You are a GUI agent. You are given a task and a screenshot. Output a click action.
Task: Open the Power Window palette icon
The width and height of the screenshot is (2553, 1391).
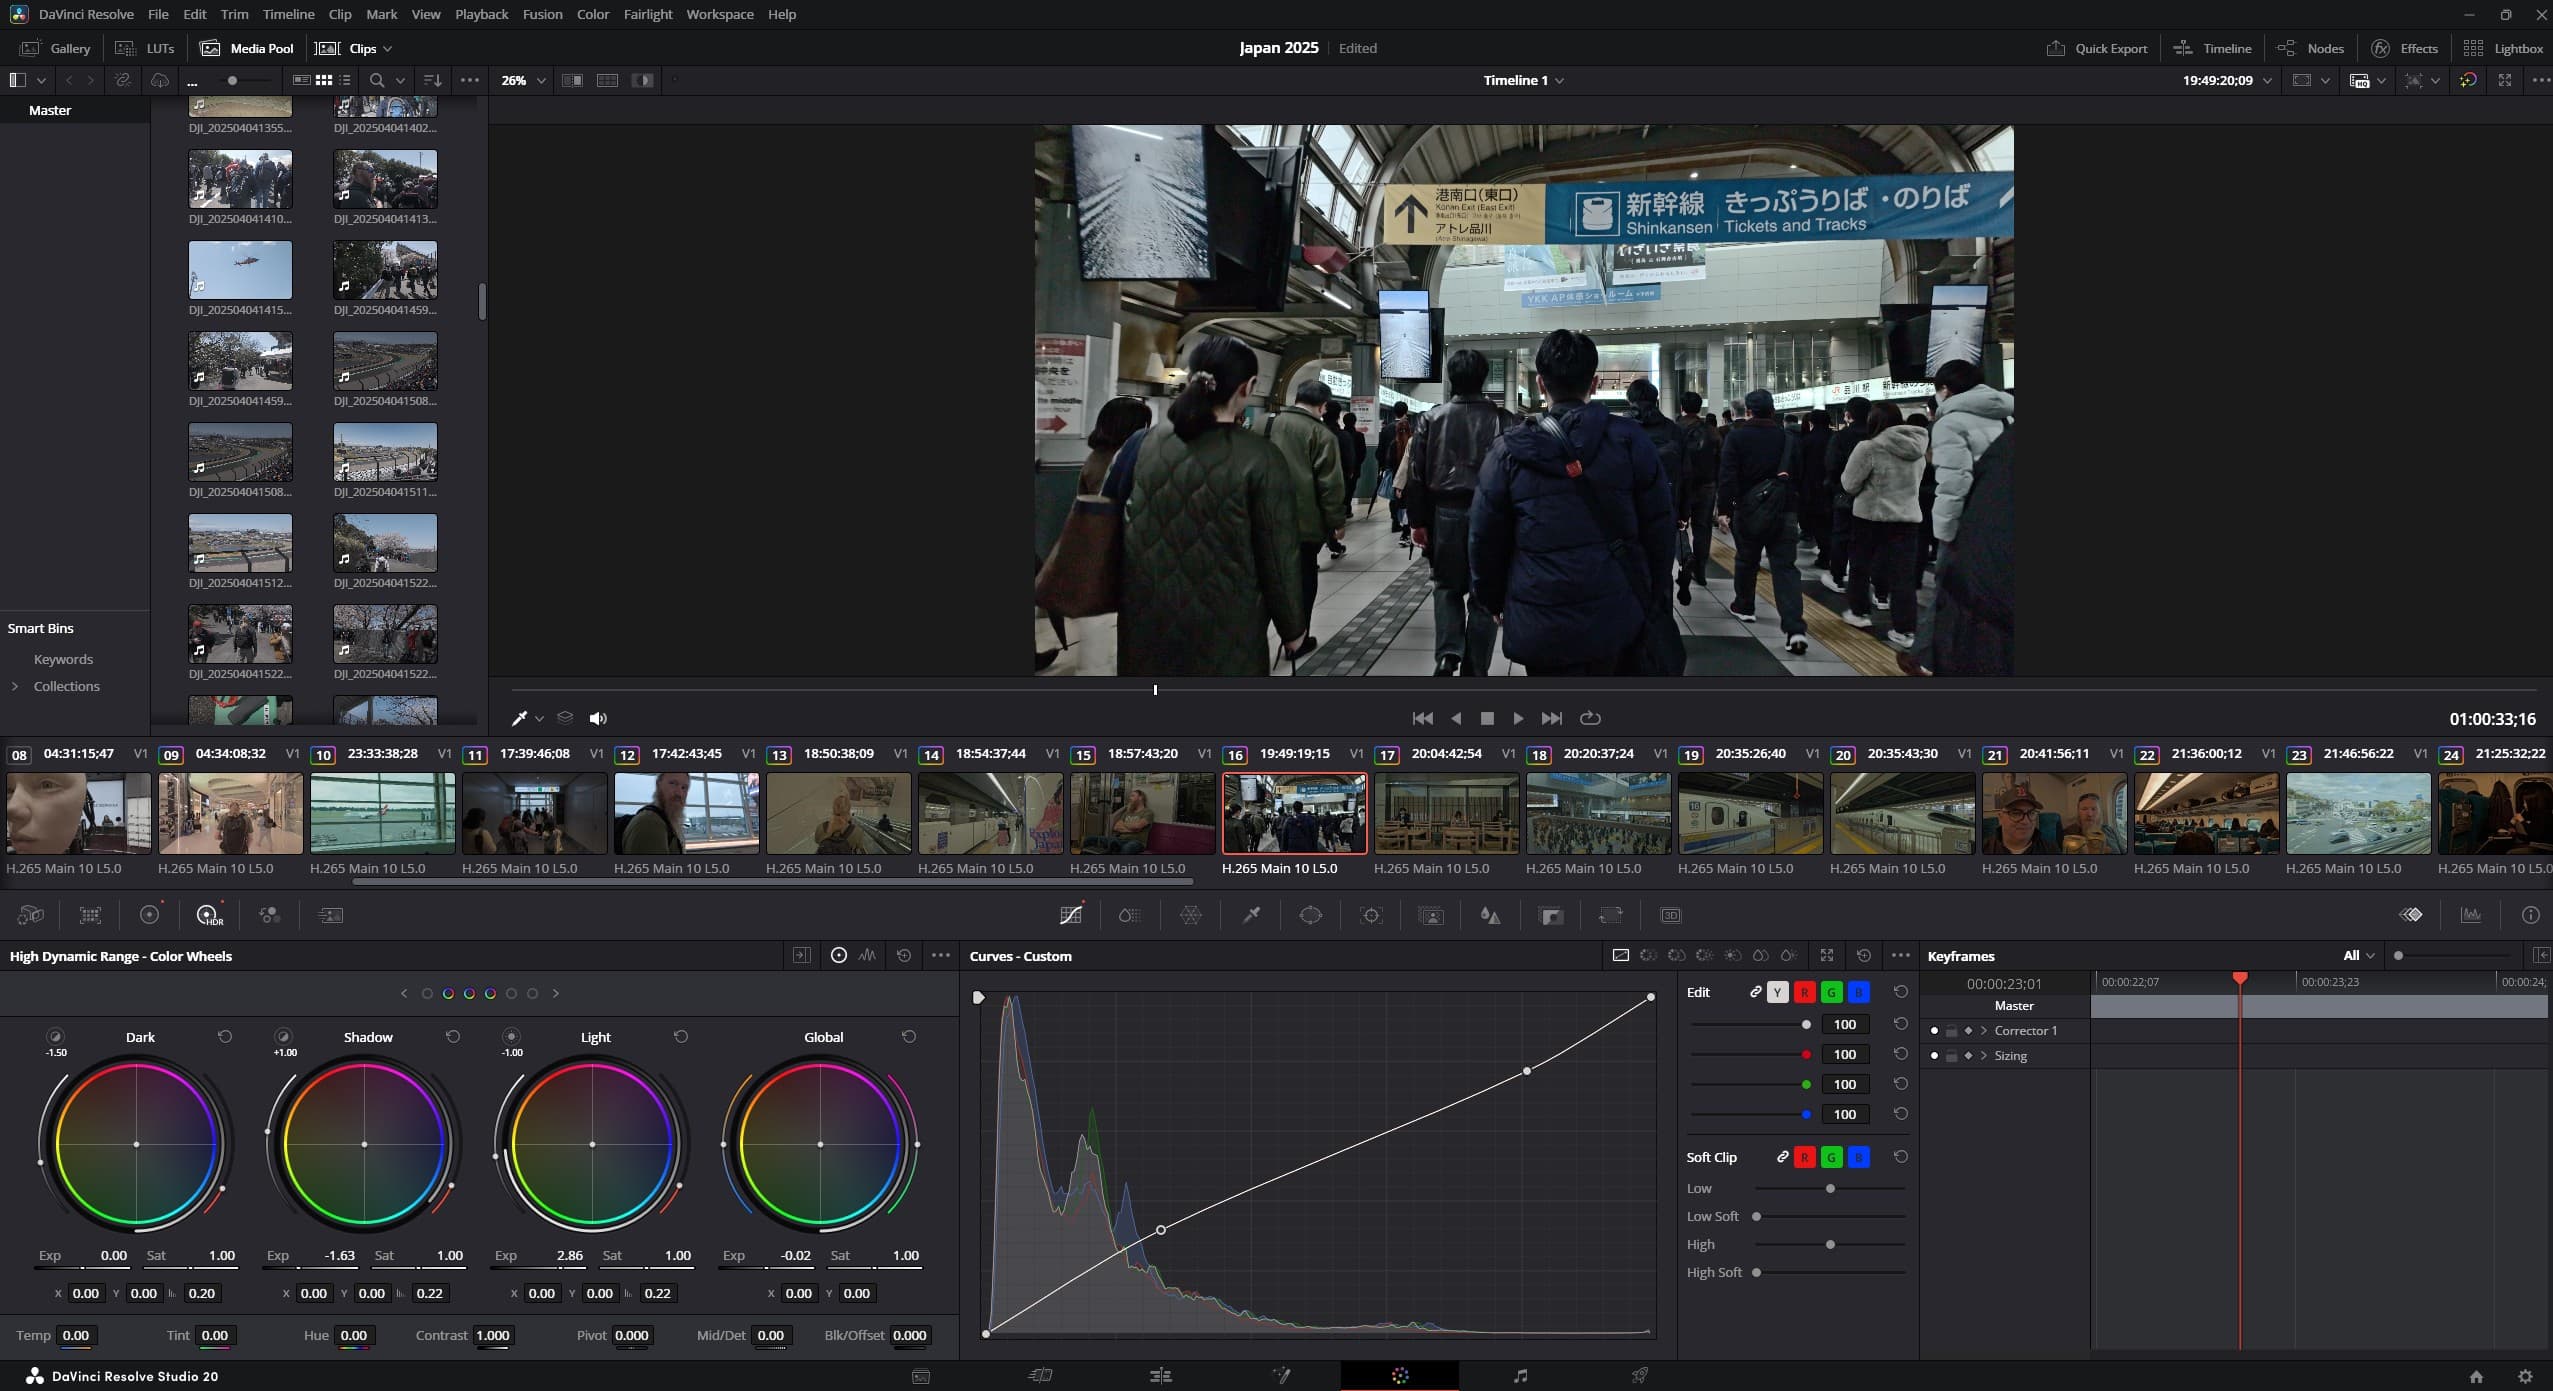pos(1310,915)
